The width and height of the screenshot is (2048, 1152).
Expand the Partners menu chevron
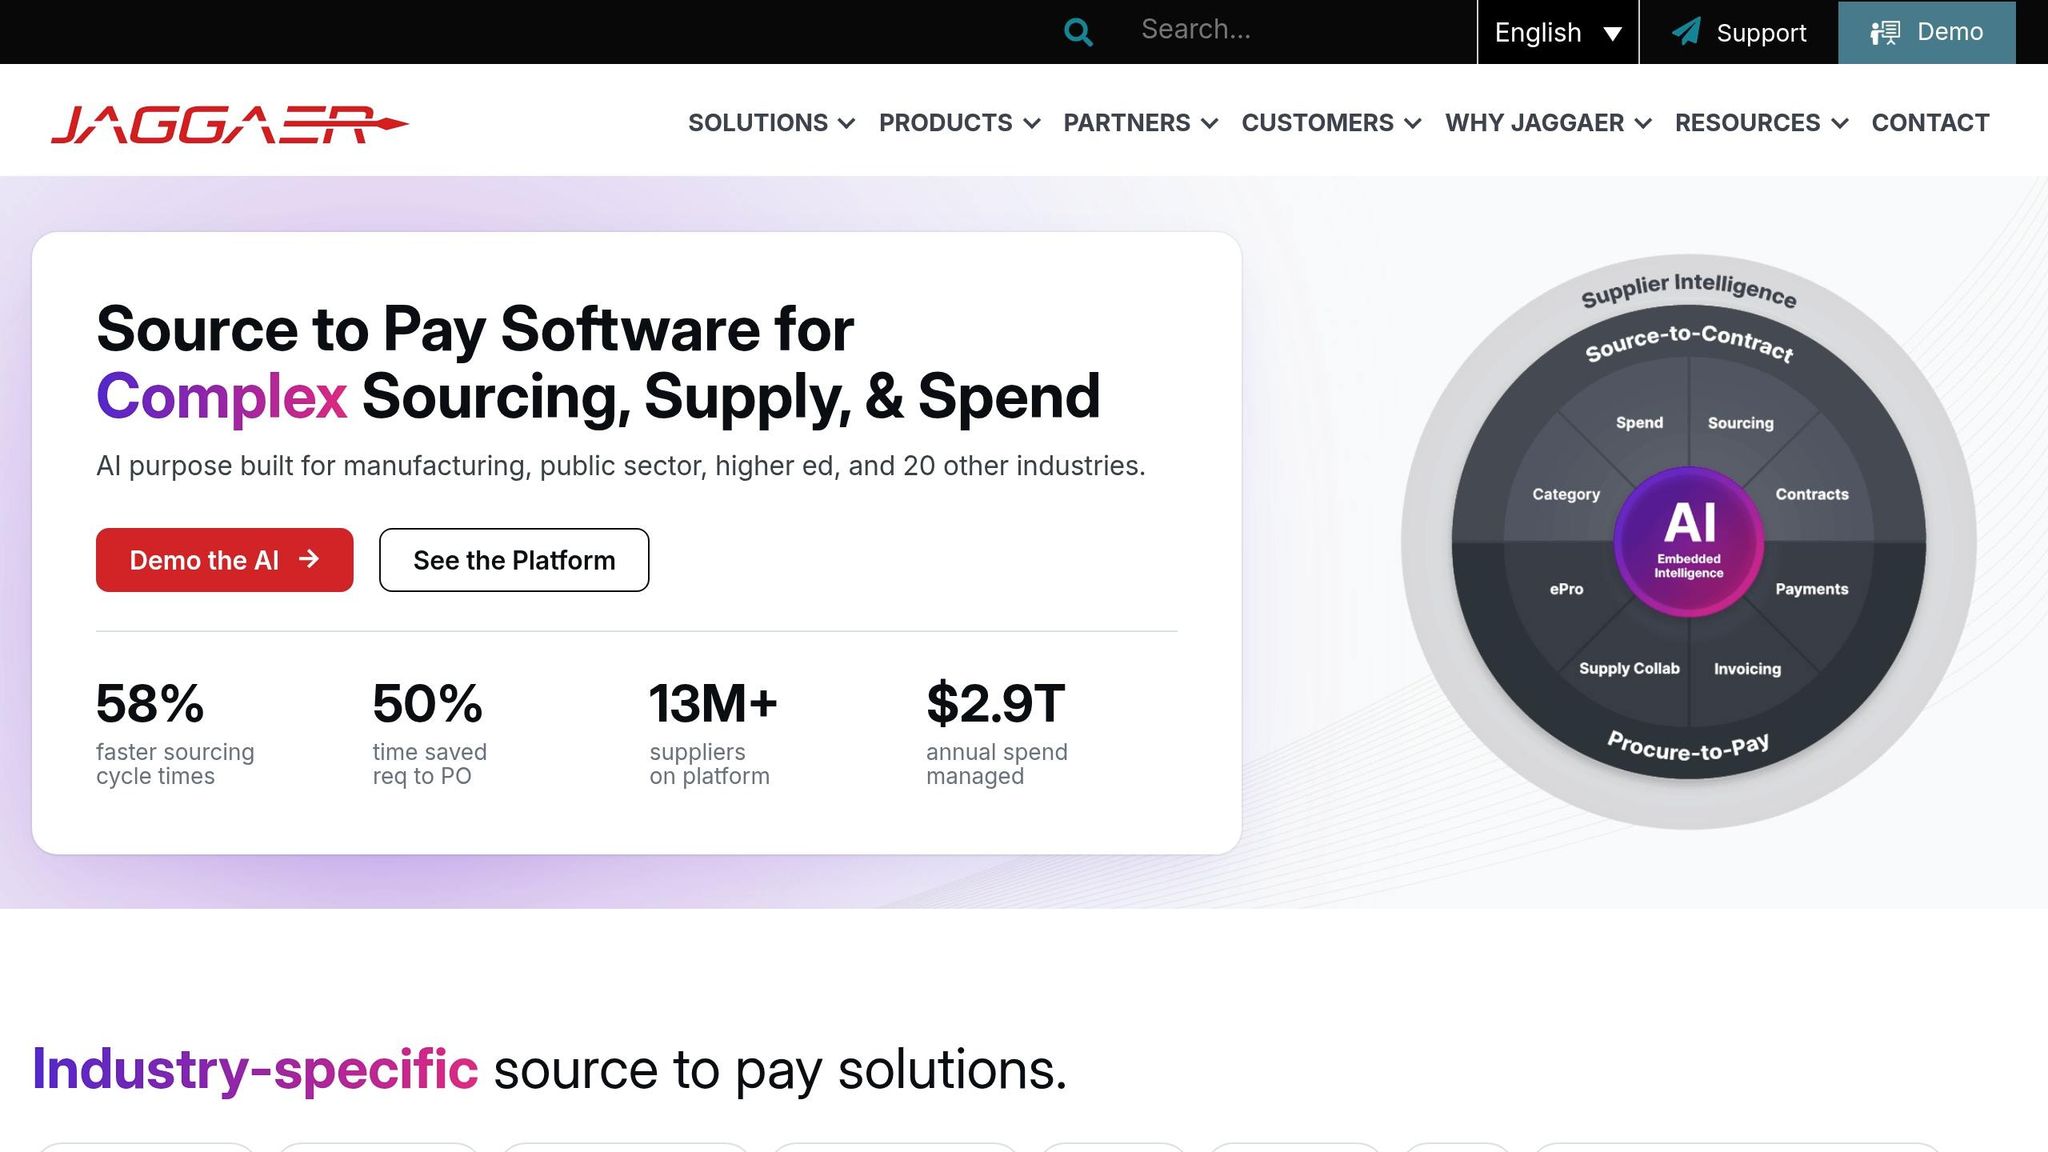click(1209, 123)
